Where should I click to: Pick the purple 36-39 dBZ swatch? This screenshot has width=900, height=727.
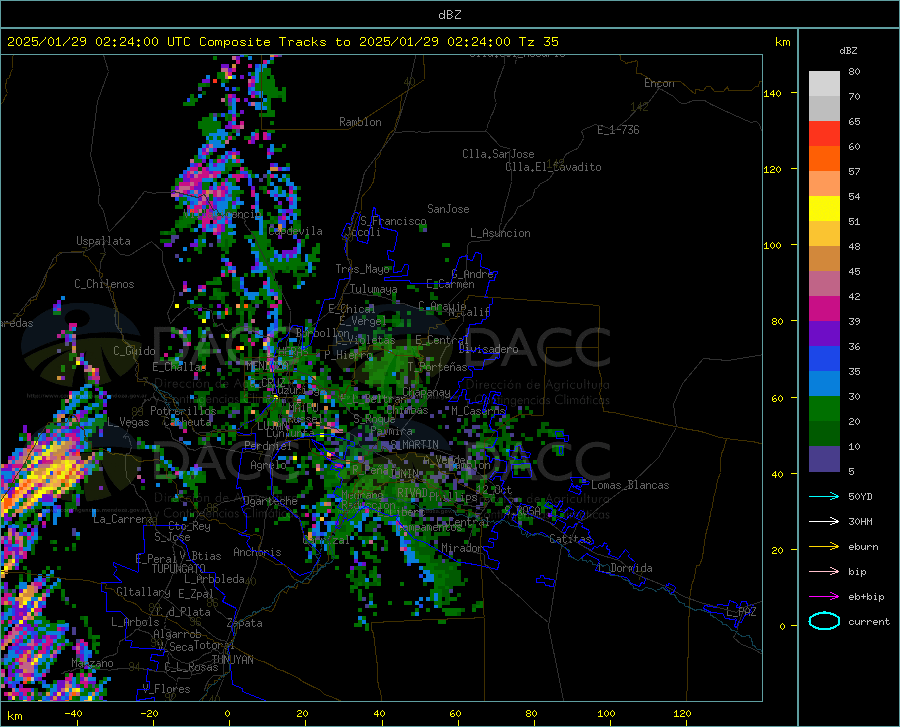pyautogui.click(x=824, y=334)
